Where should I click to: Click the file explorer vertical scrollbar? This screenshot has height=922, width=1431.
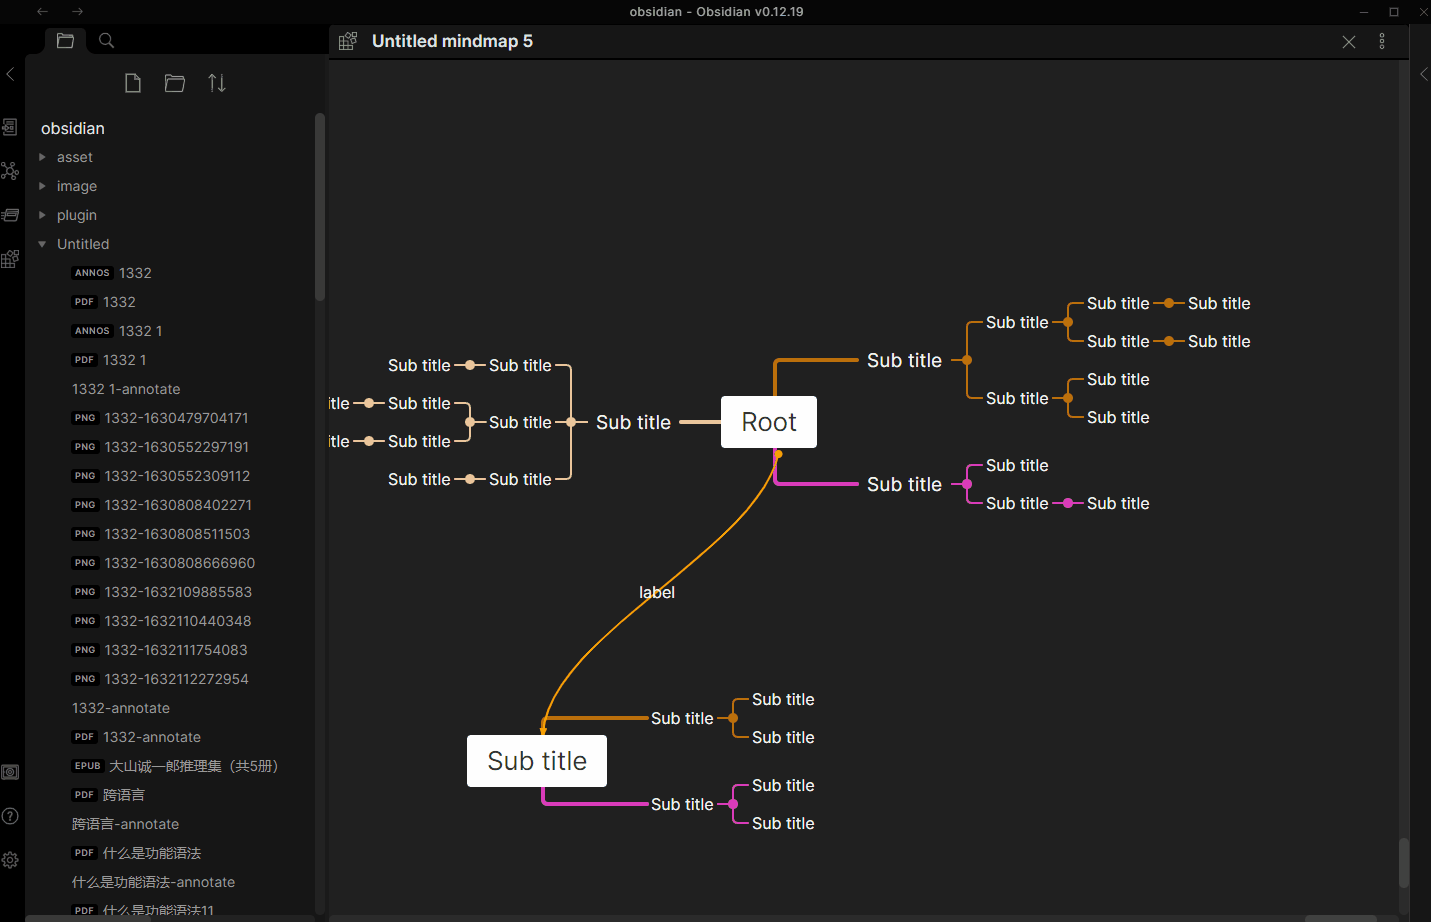point(320,207)
